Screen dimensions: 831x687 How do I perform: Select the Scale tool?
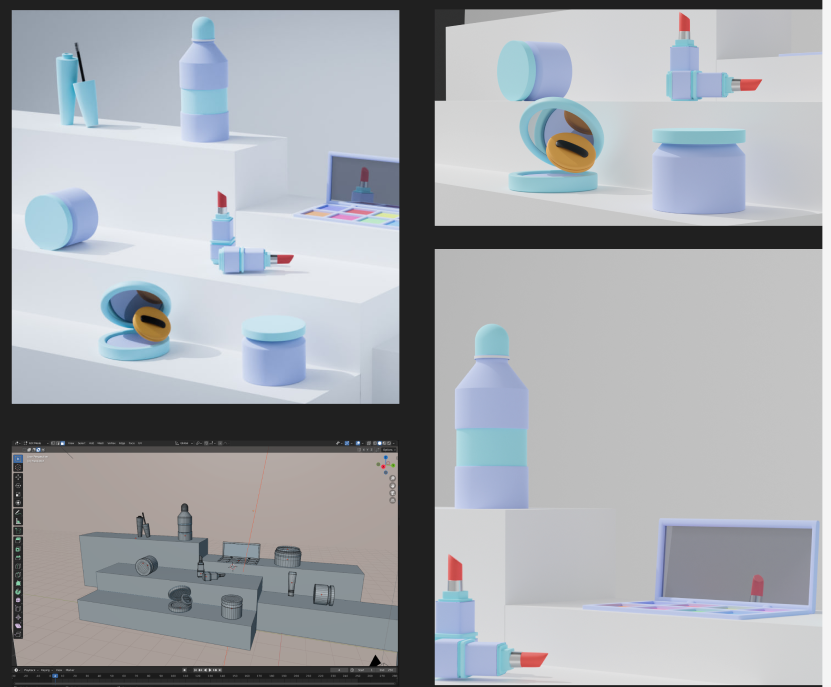point(17,495)
